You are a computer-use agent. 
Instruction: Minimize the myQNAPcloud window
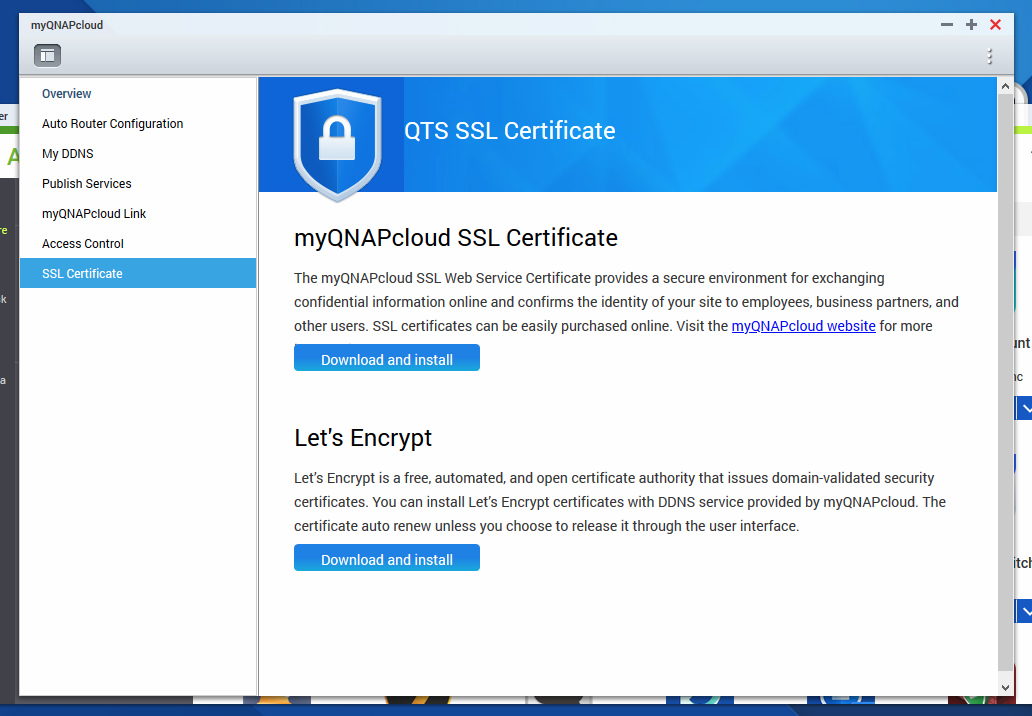click(x=947, y=25)
